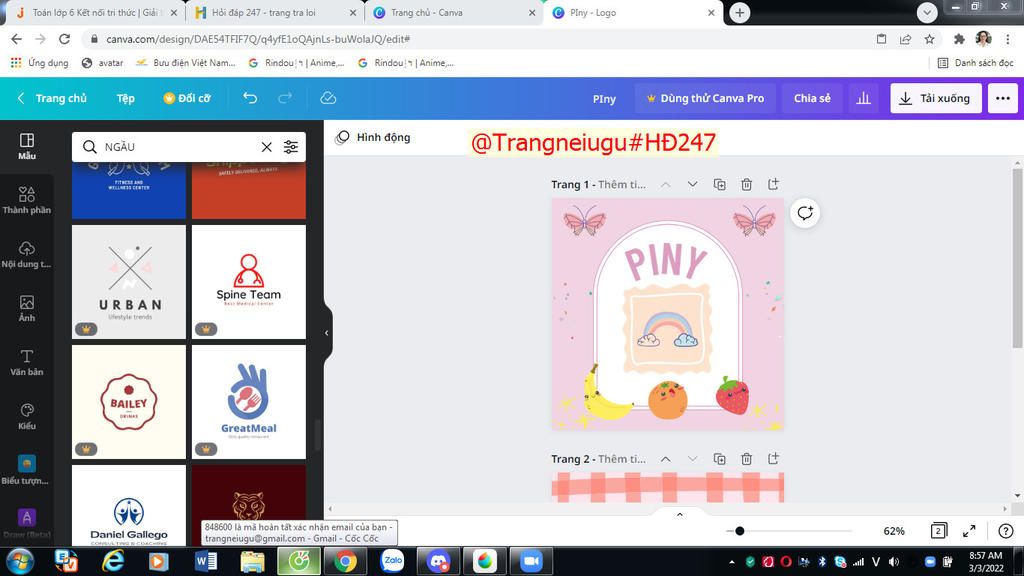Adjust the zoom slider handle
1024x576 pixels.
(739, 531)
